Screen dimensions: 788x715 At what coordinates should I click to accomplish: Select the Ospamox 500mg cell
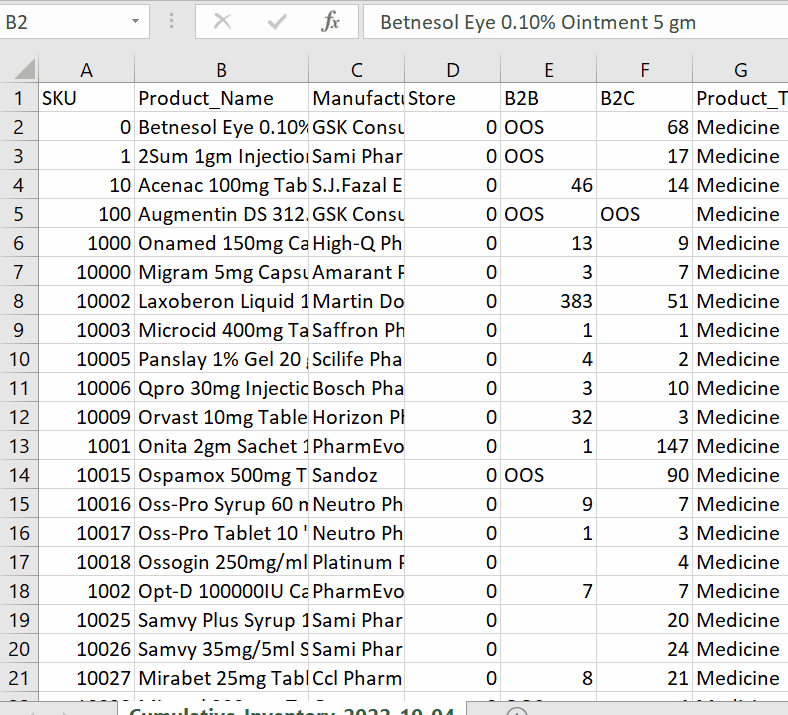[x=221, y=475]
